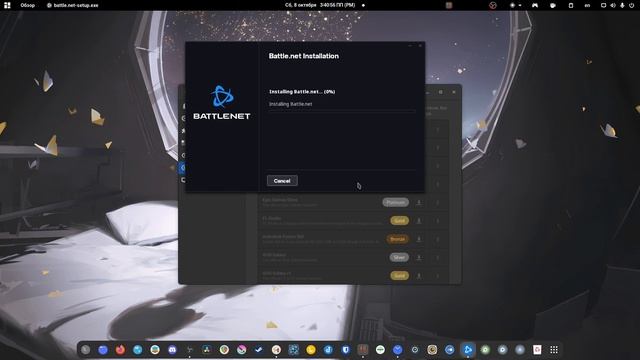Open the clock and calendar panel
The height and width of the screenshot is (360, 640).
tap(320, 5)
